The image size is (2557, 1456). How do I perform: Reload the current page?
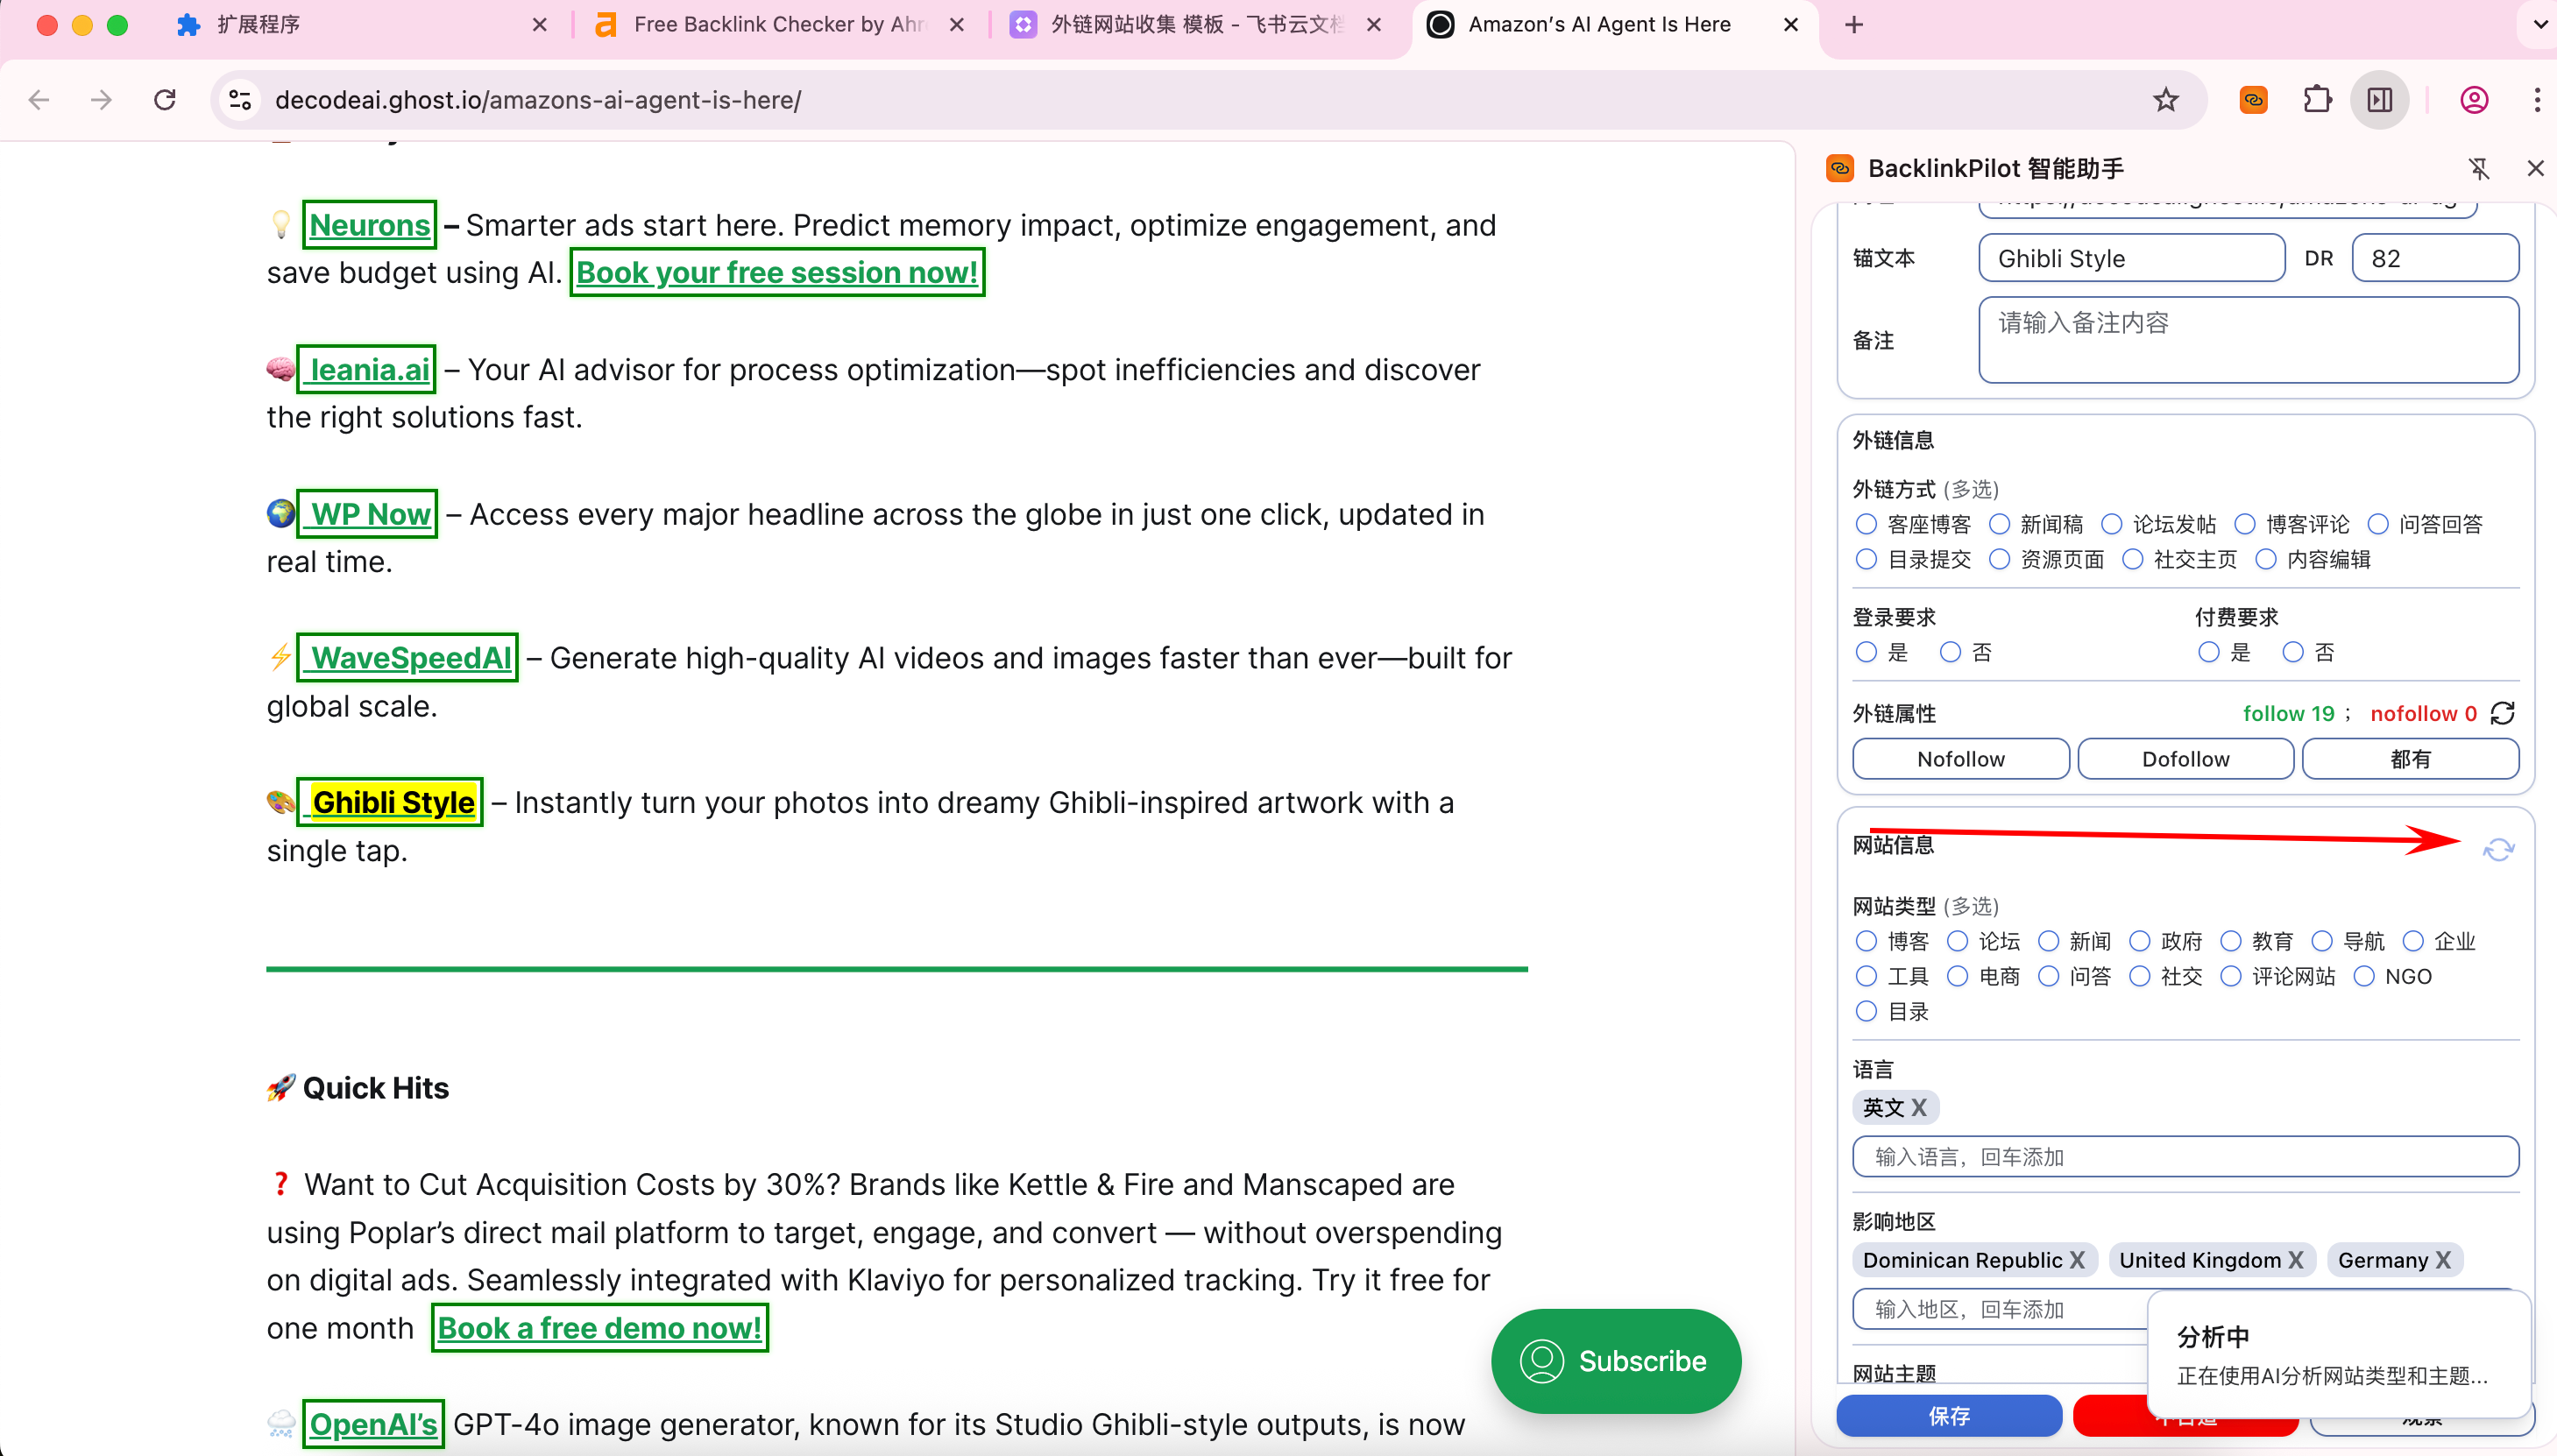point(165,100)
